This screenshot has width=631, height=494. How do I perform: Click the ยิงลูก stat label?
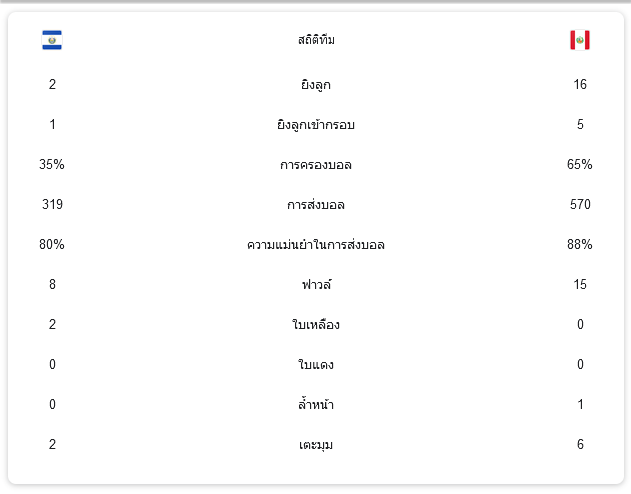pos(316,84)
